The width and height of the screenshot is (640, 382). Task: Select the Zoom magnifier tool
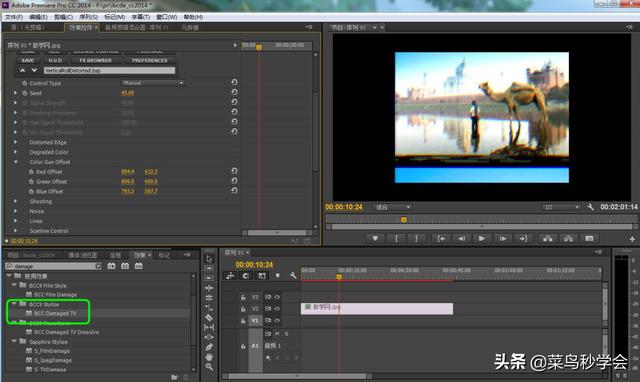(x=209, y=367)
